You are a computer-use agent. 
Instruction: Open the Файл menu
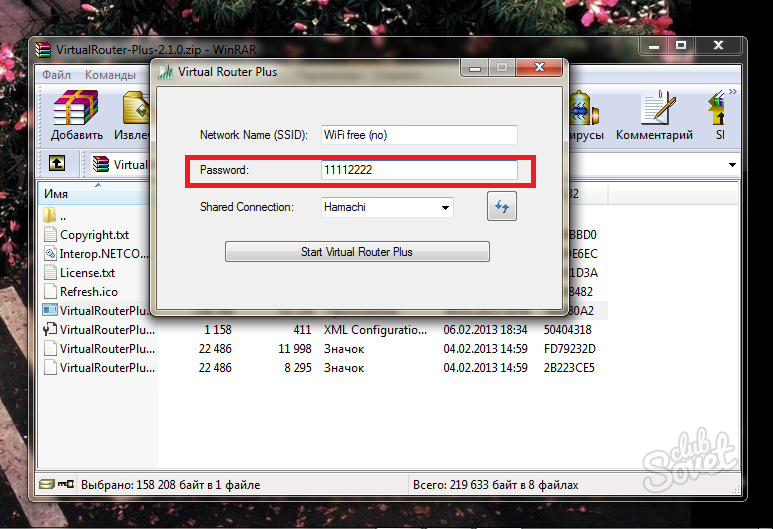point(56,75)
